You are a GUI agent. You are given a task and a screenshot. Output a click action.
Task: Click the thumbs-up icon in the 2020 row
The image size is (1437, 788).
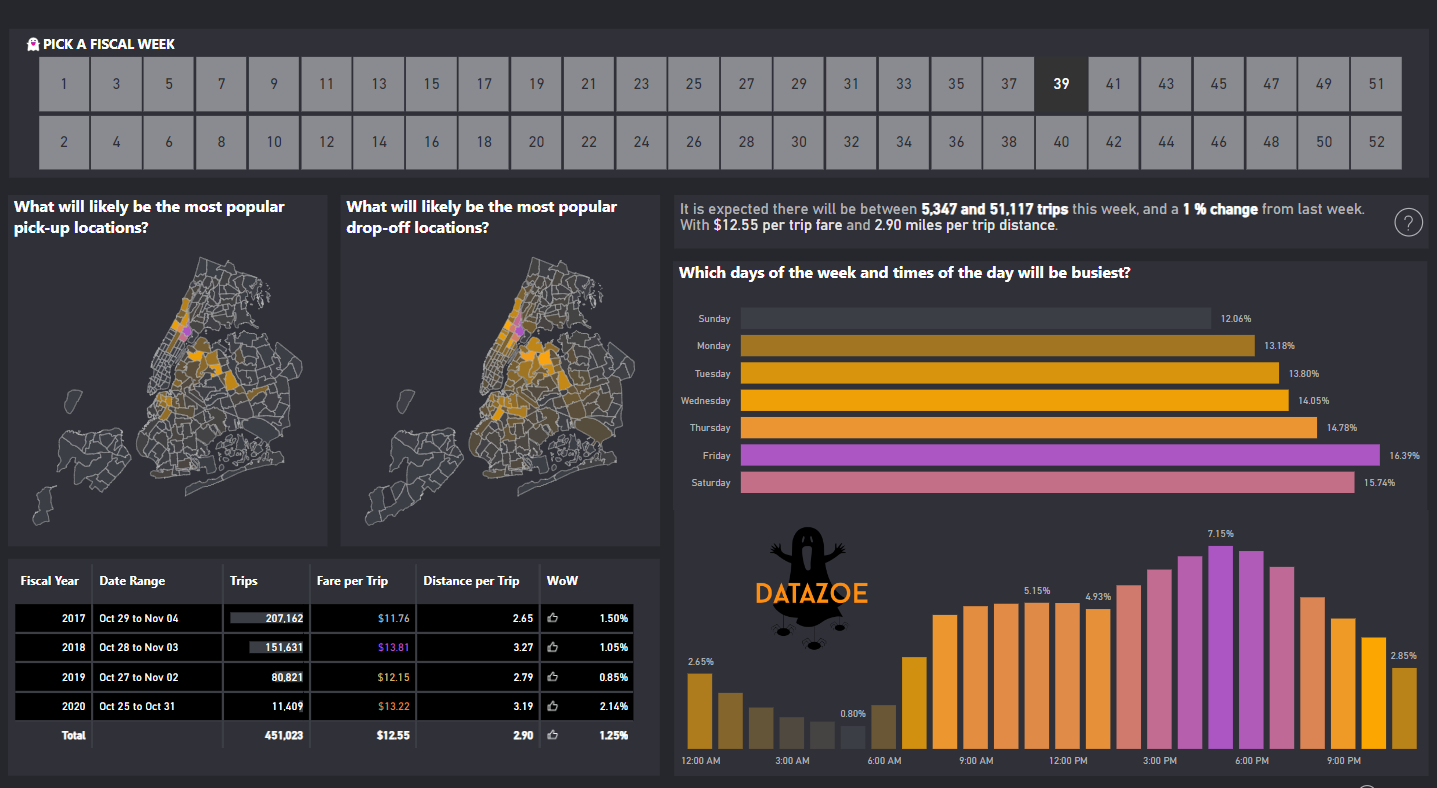(553, 706)
